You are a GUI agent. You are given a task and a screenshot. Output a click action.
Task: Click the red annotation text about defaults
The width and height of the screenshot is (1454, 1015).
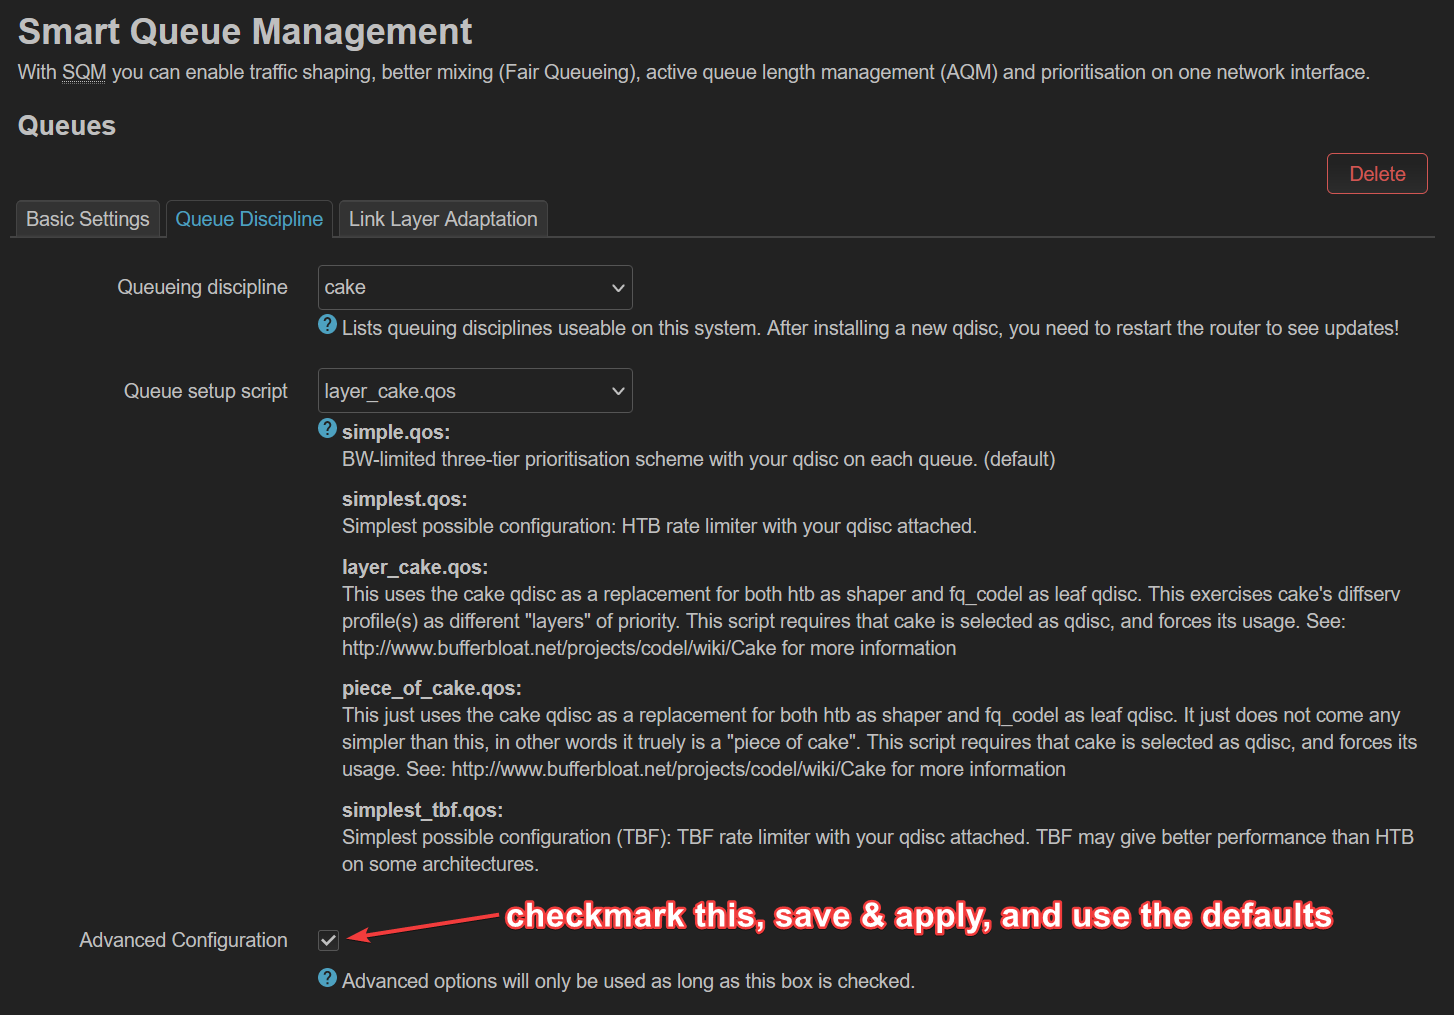[918, 916]
